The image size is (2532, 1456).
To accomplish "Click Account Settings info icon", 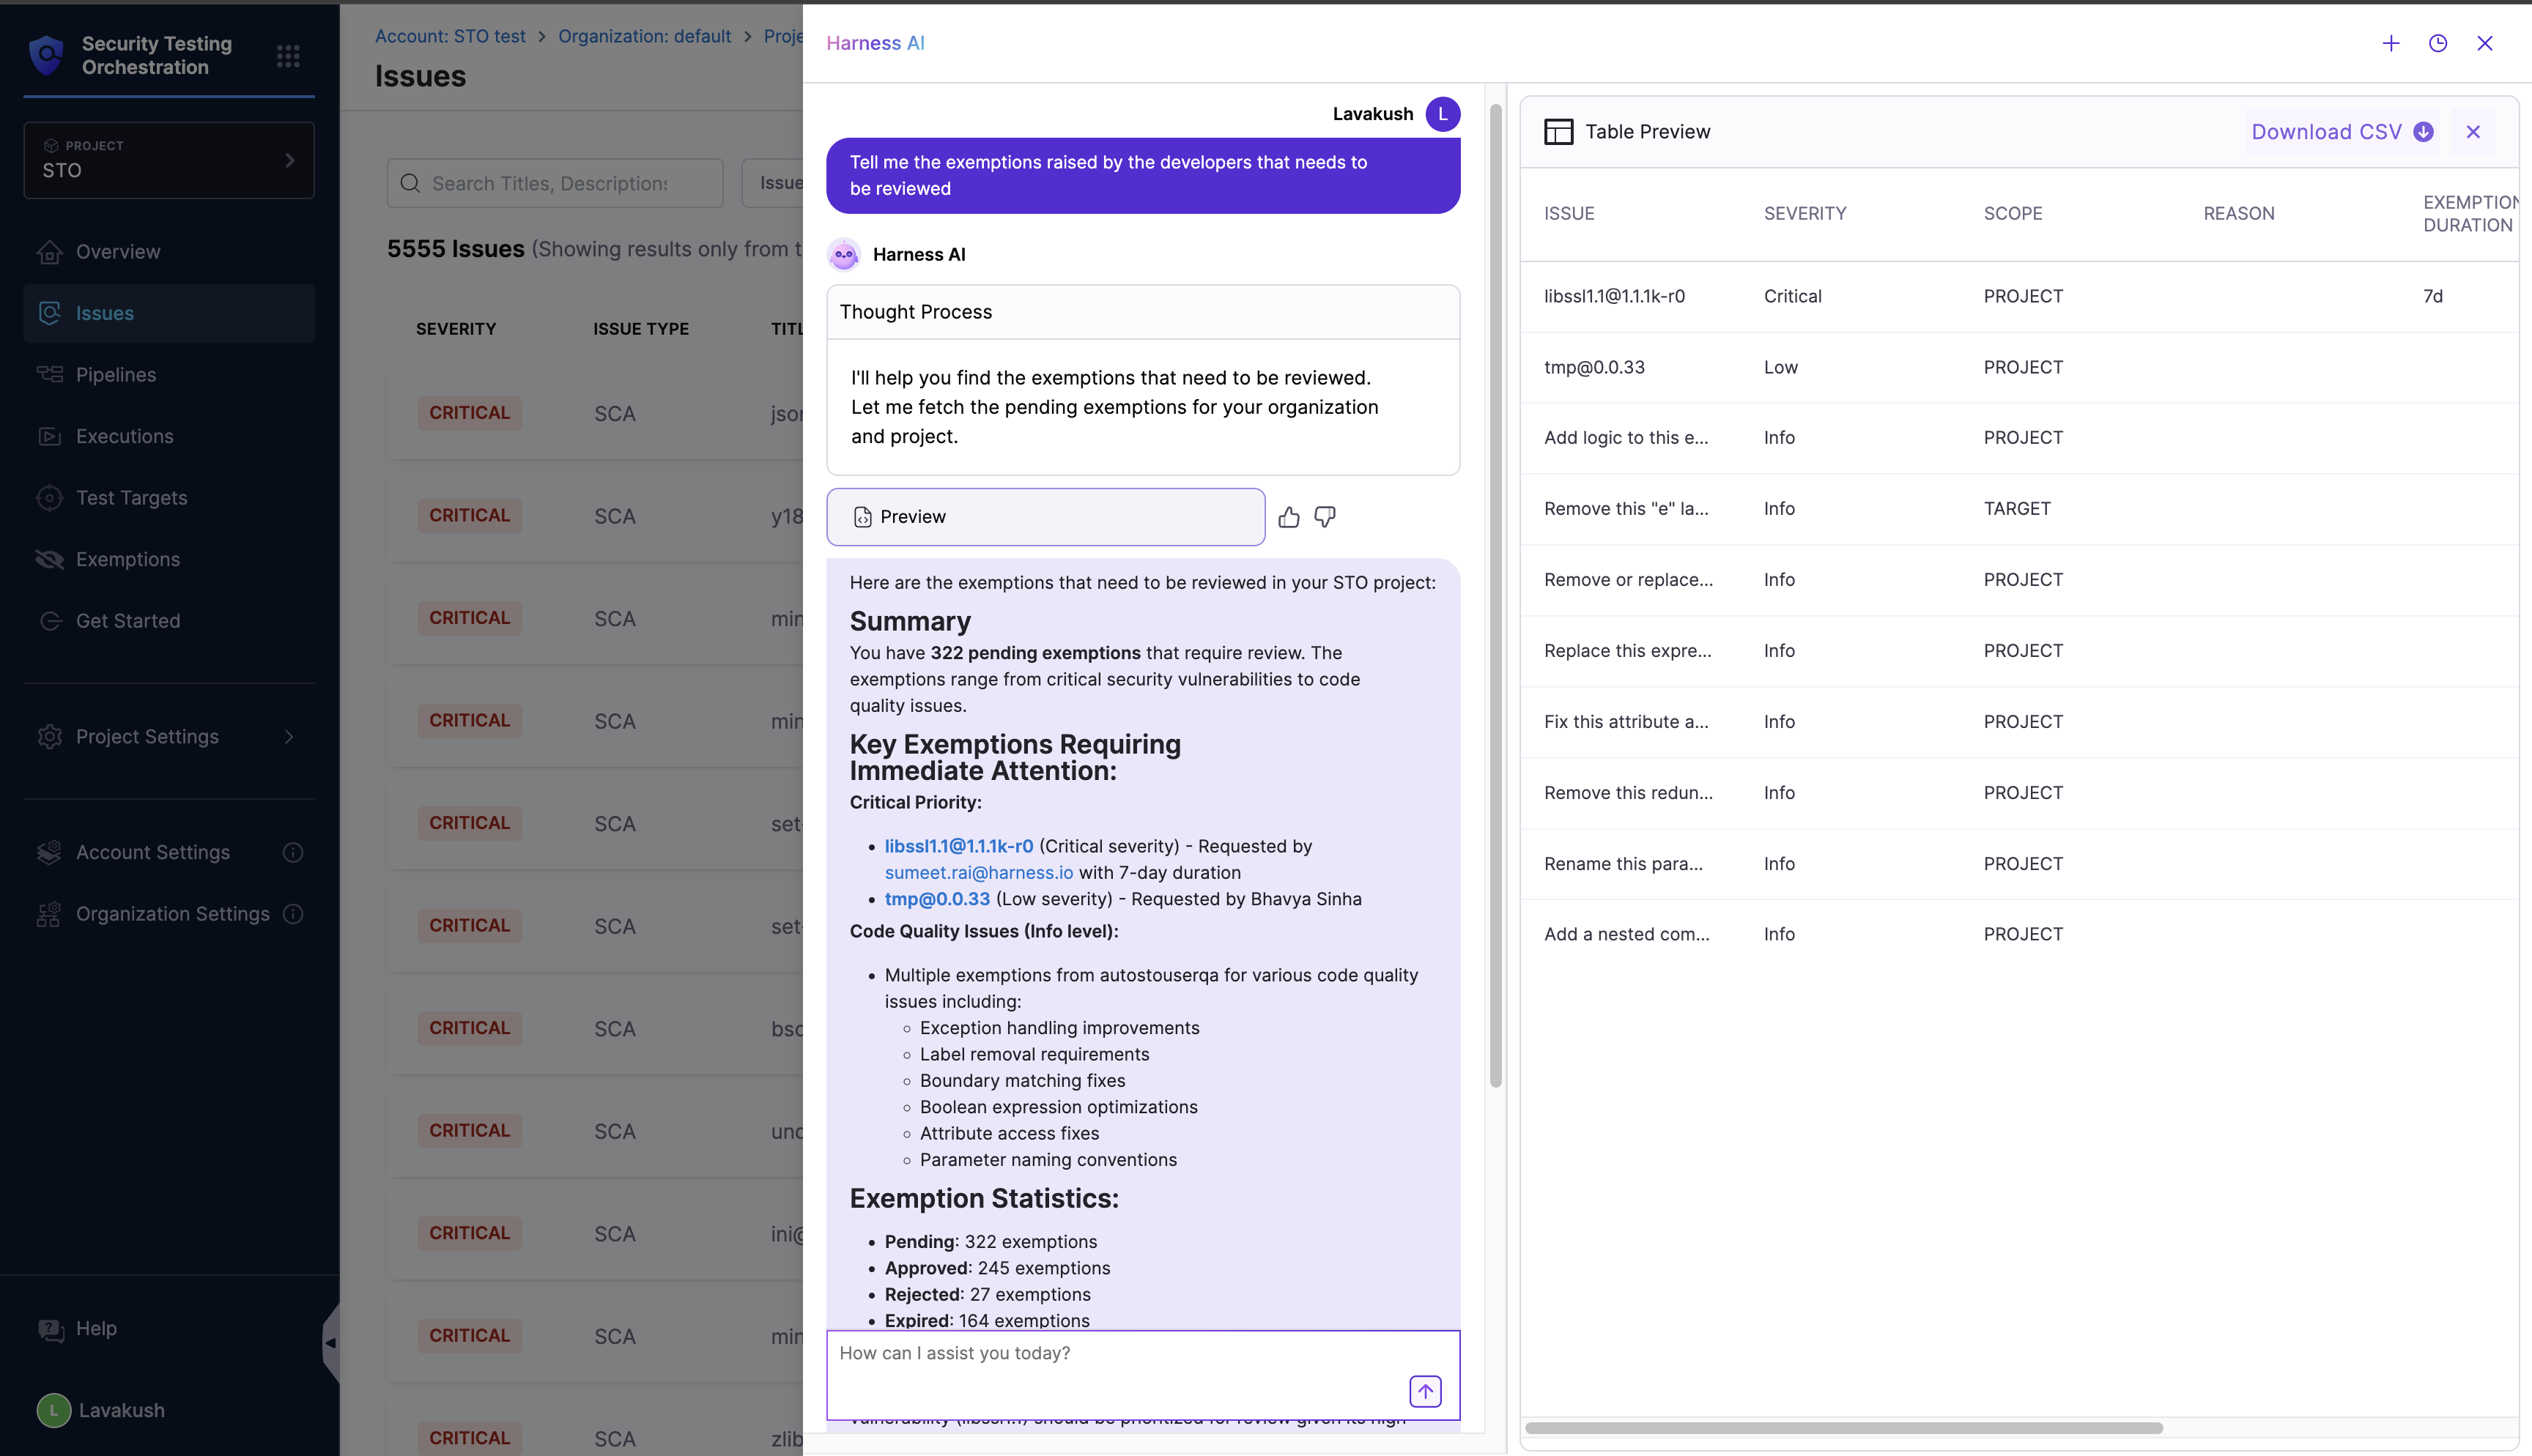I will (292, 852).
